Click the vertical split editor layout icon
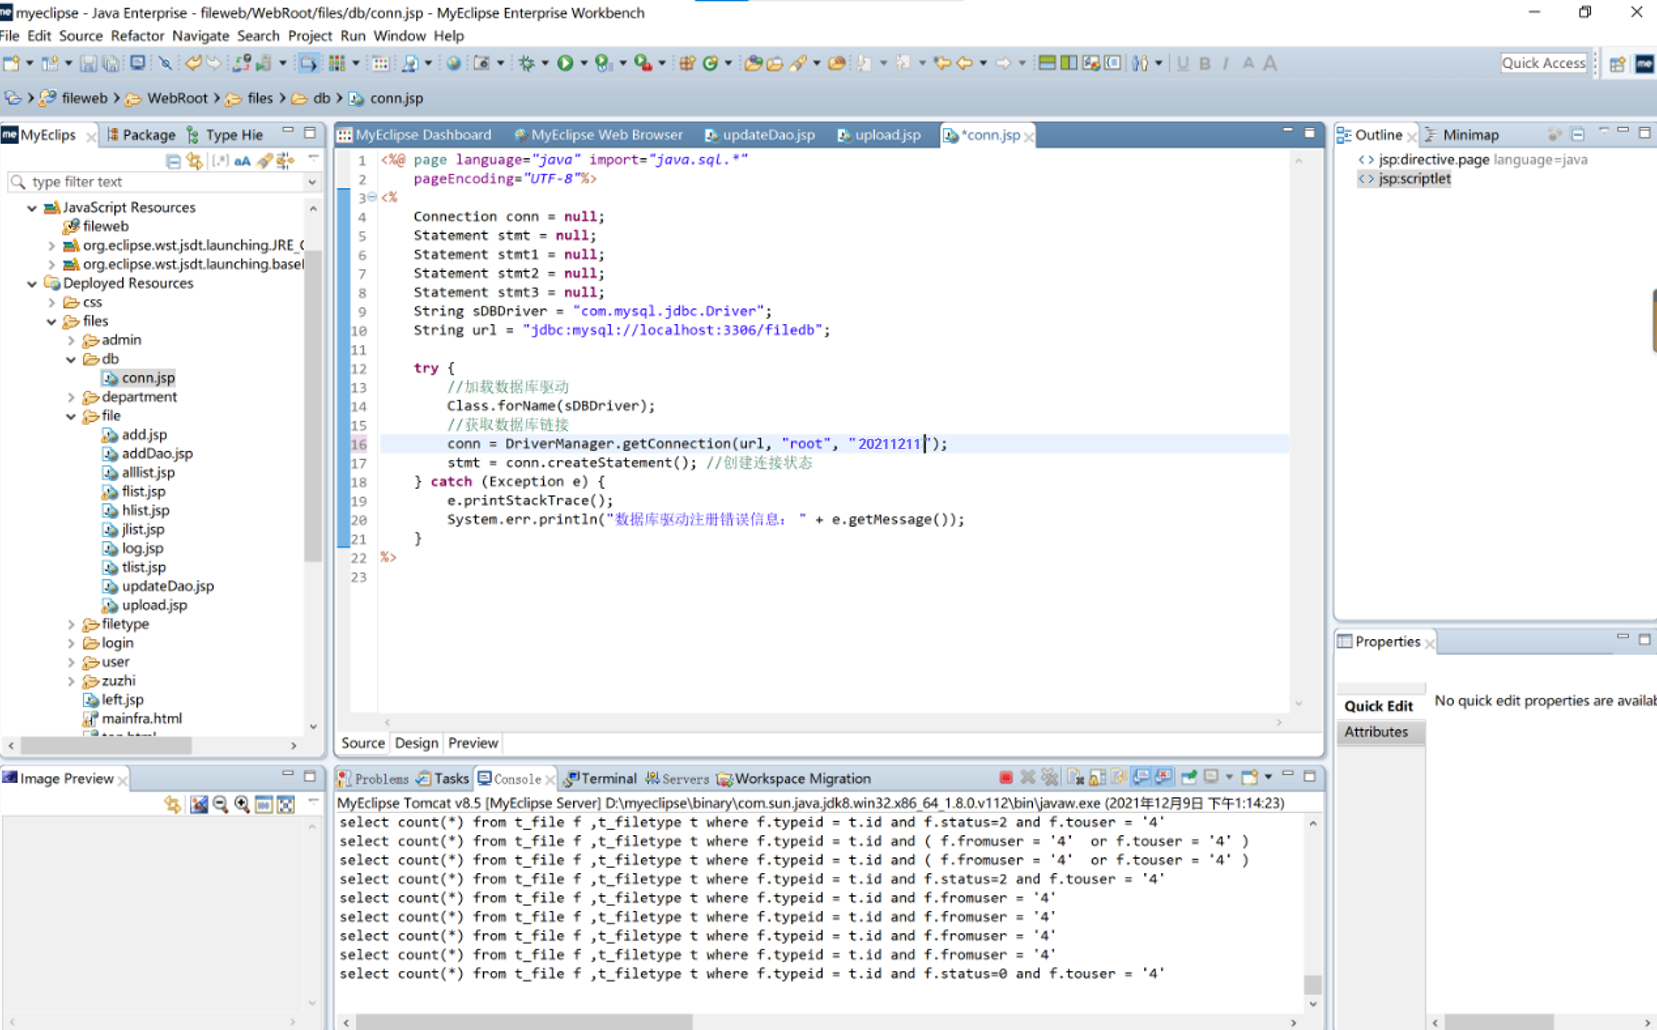The height and width of the screenshot is (1030, 1657). click(x=1069, y=63)
